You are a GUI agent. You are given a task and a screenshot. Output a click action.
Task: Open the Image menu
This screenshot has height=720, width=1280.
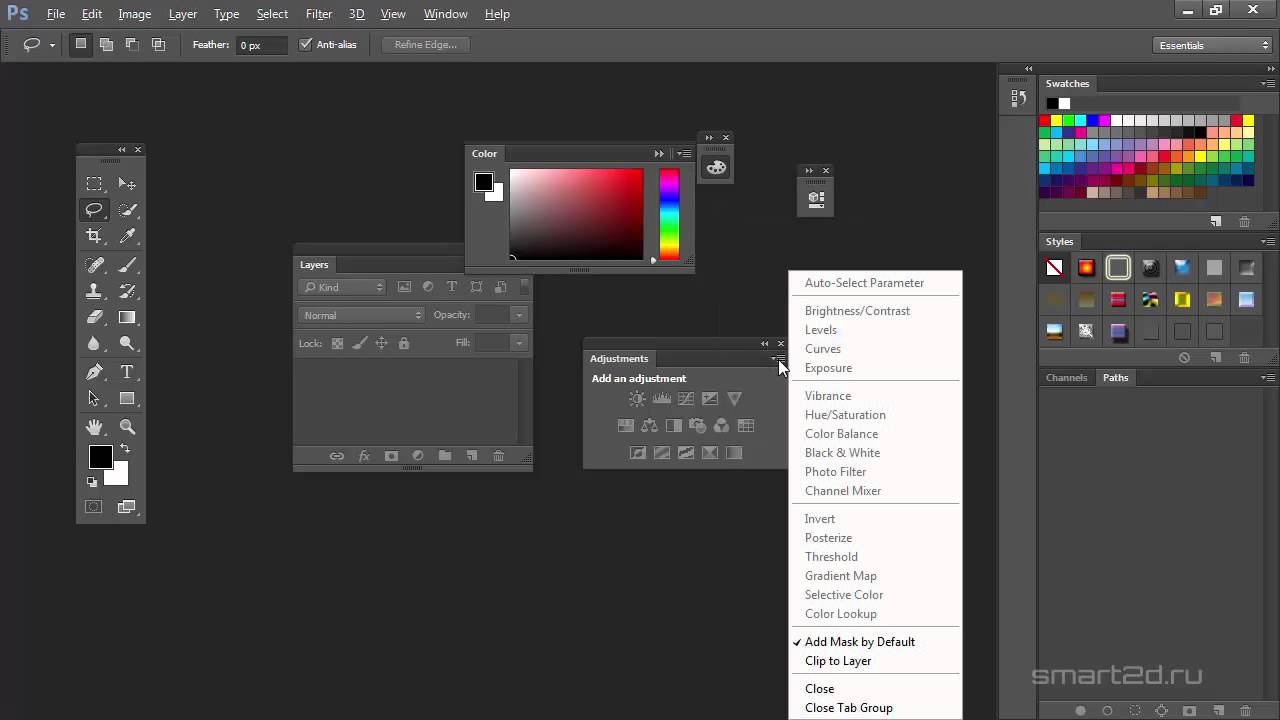tap(135, 14)
